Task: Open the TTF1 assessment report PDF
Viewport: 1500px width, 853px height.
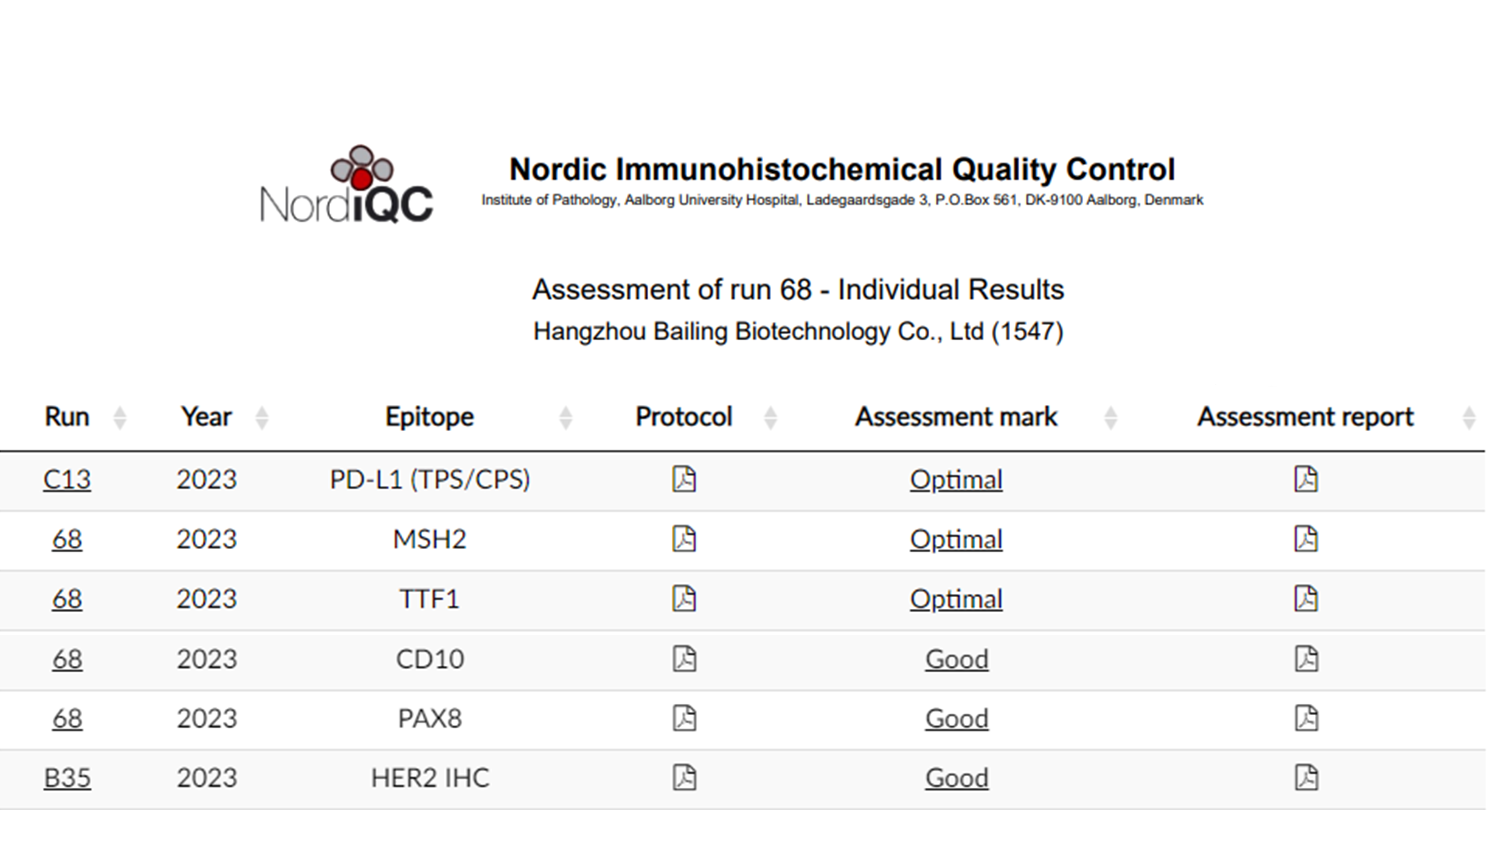Action: pos(1306,599)
